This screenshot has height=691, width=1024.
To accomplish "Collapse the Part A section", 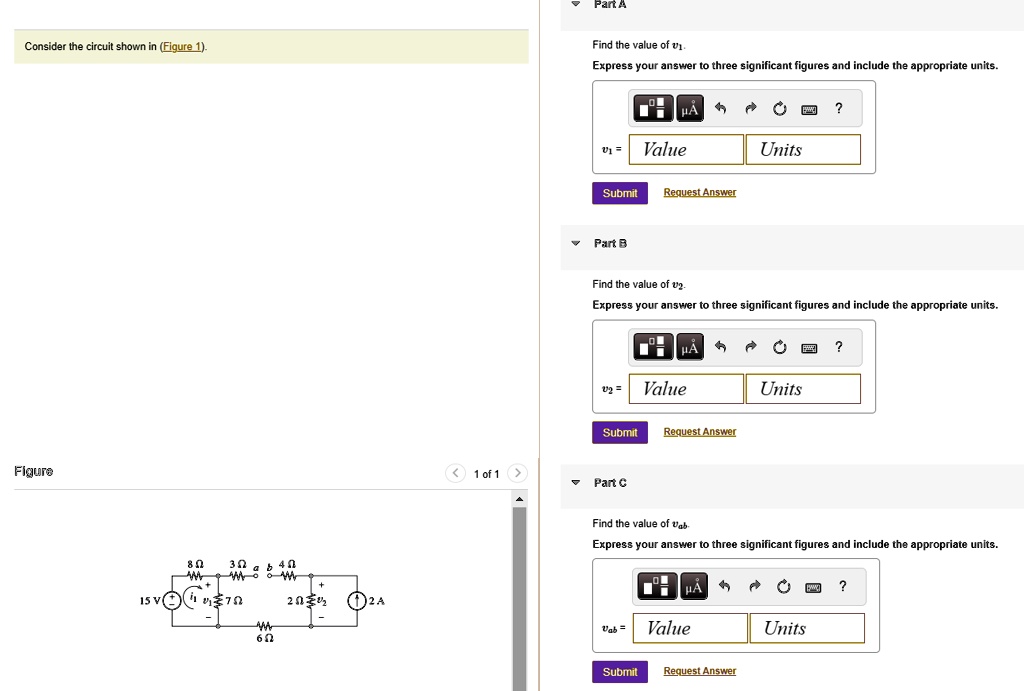I will click(x=575, y=4).
